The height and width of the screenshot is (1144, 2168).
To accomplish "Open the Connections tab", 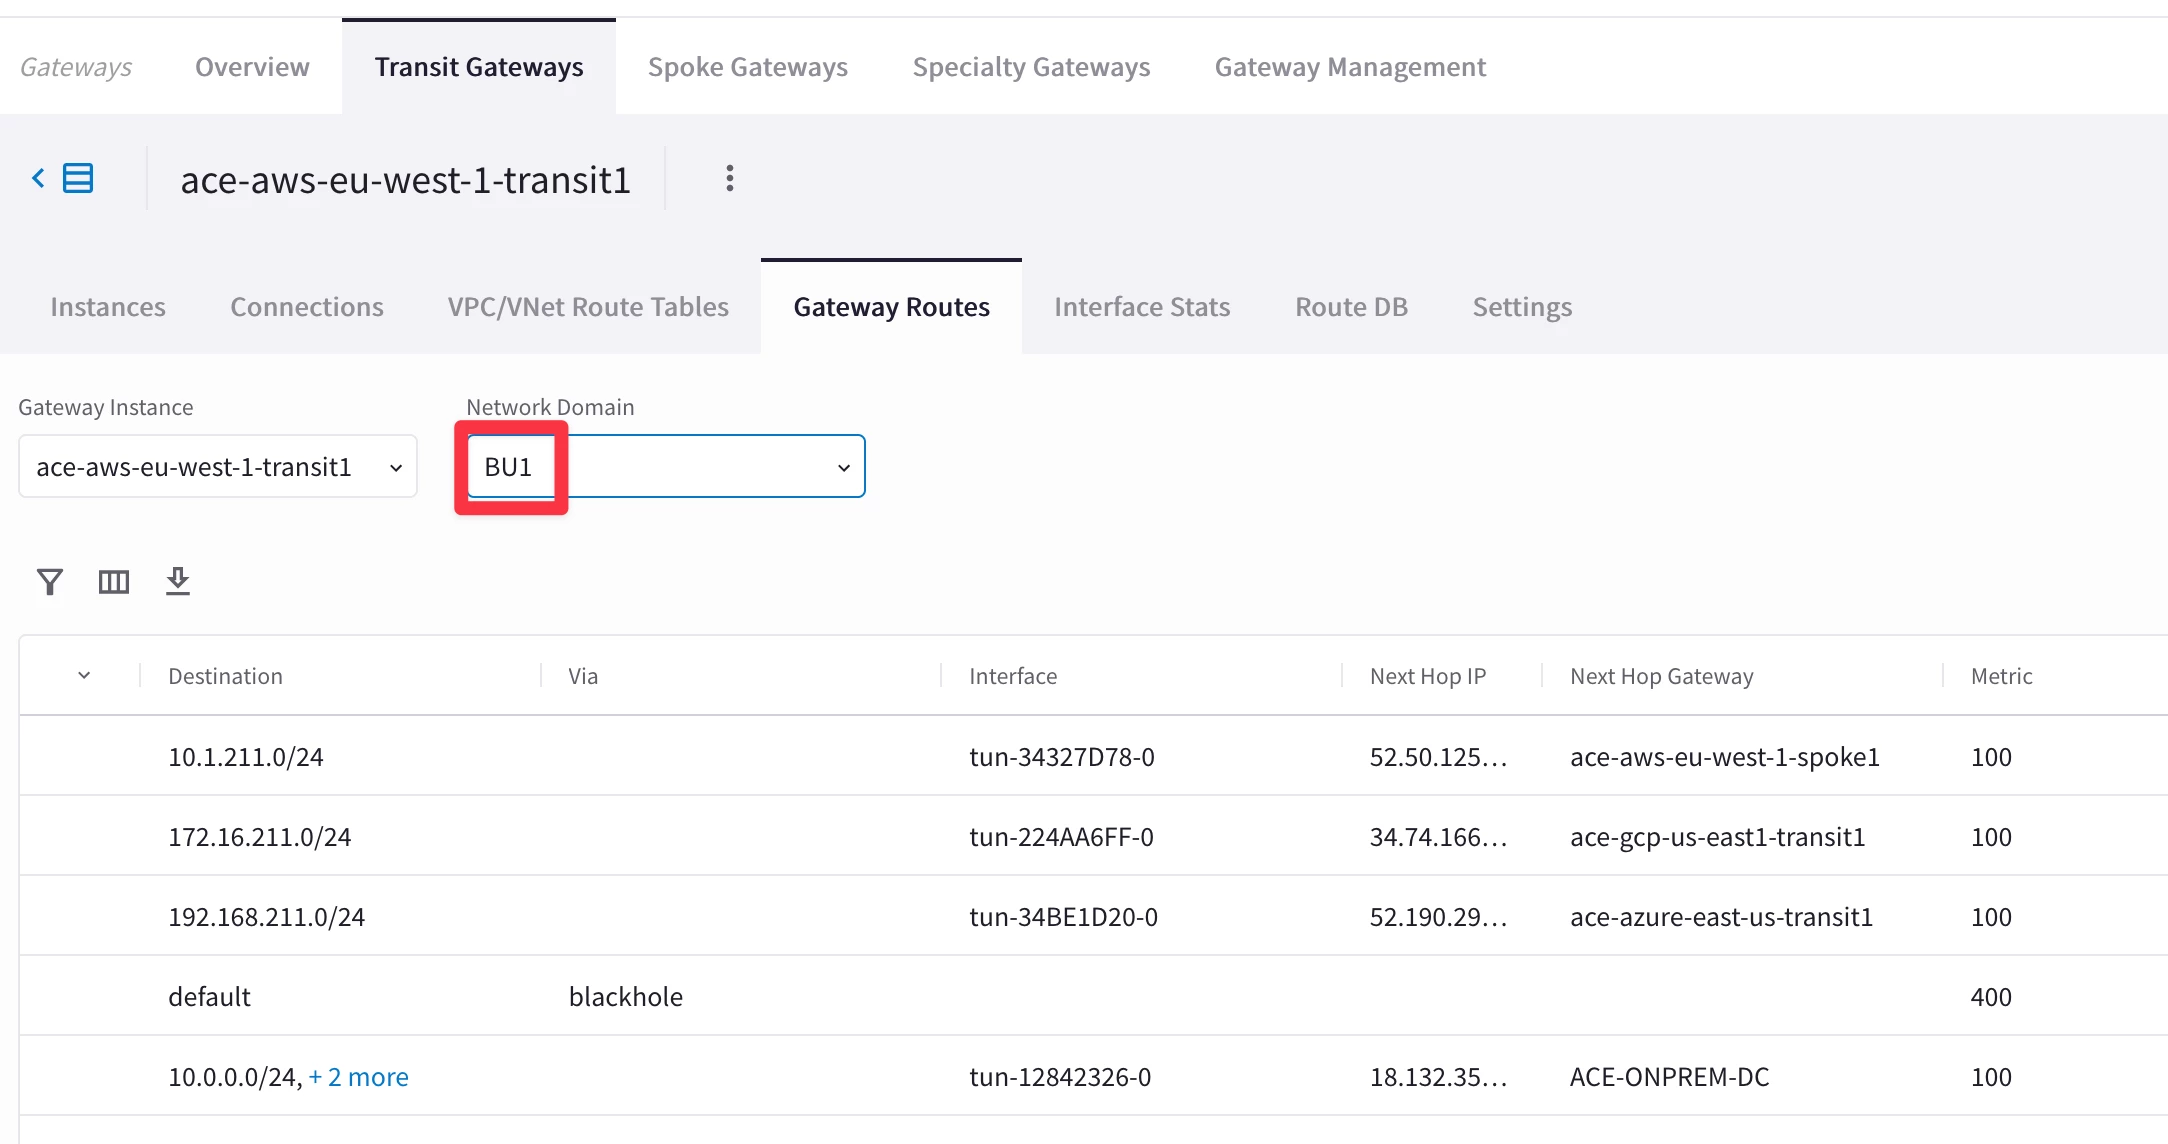I will [x=306, y=307].
